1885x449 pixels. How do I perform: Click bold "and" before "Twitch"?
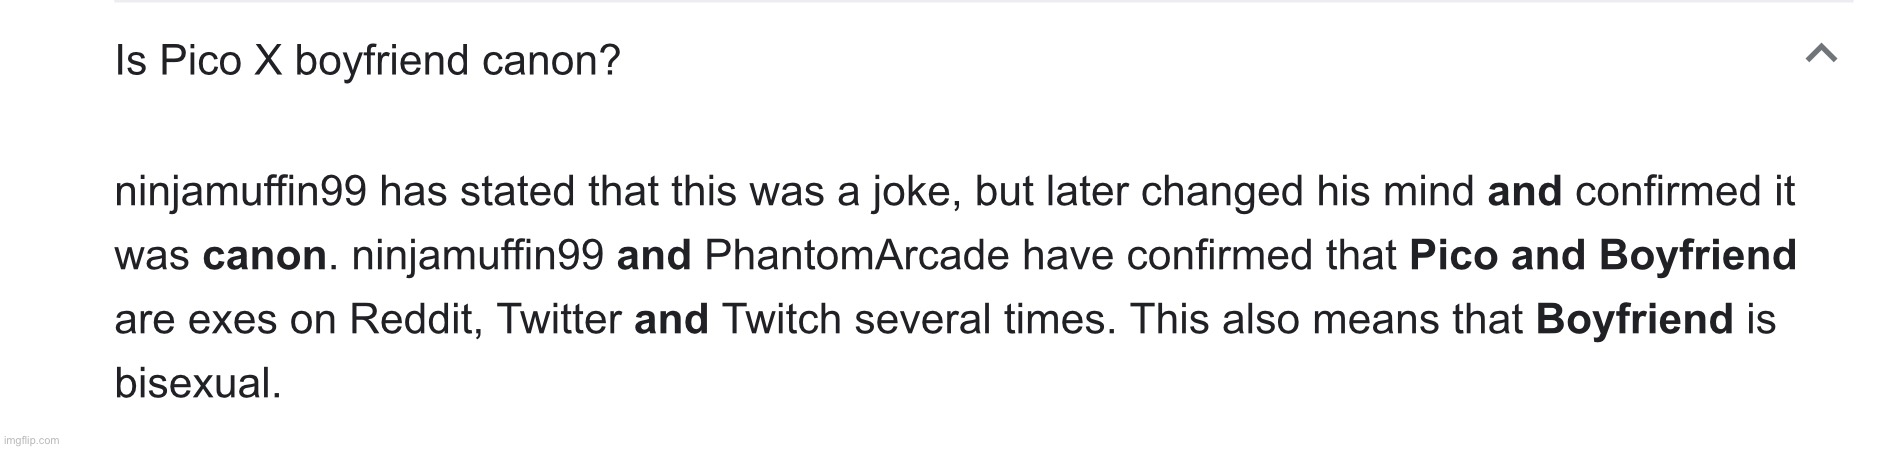click(x=671, y=320)
